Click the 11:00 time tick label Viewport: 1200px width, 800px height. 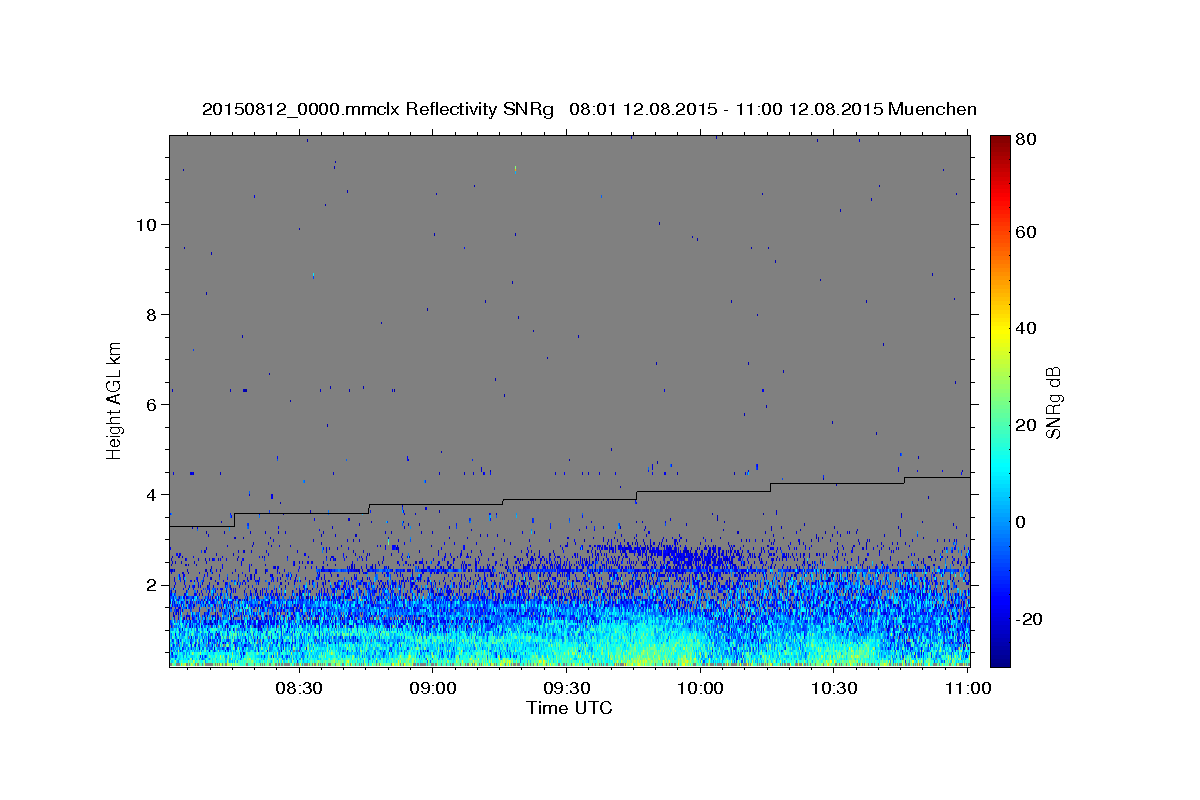pyautogui.click(x=967, y=689)
